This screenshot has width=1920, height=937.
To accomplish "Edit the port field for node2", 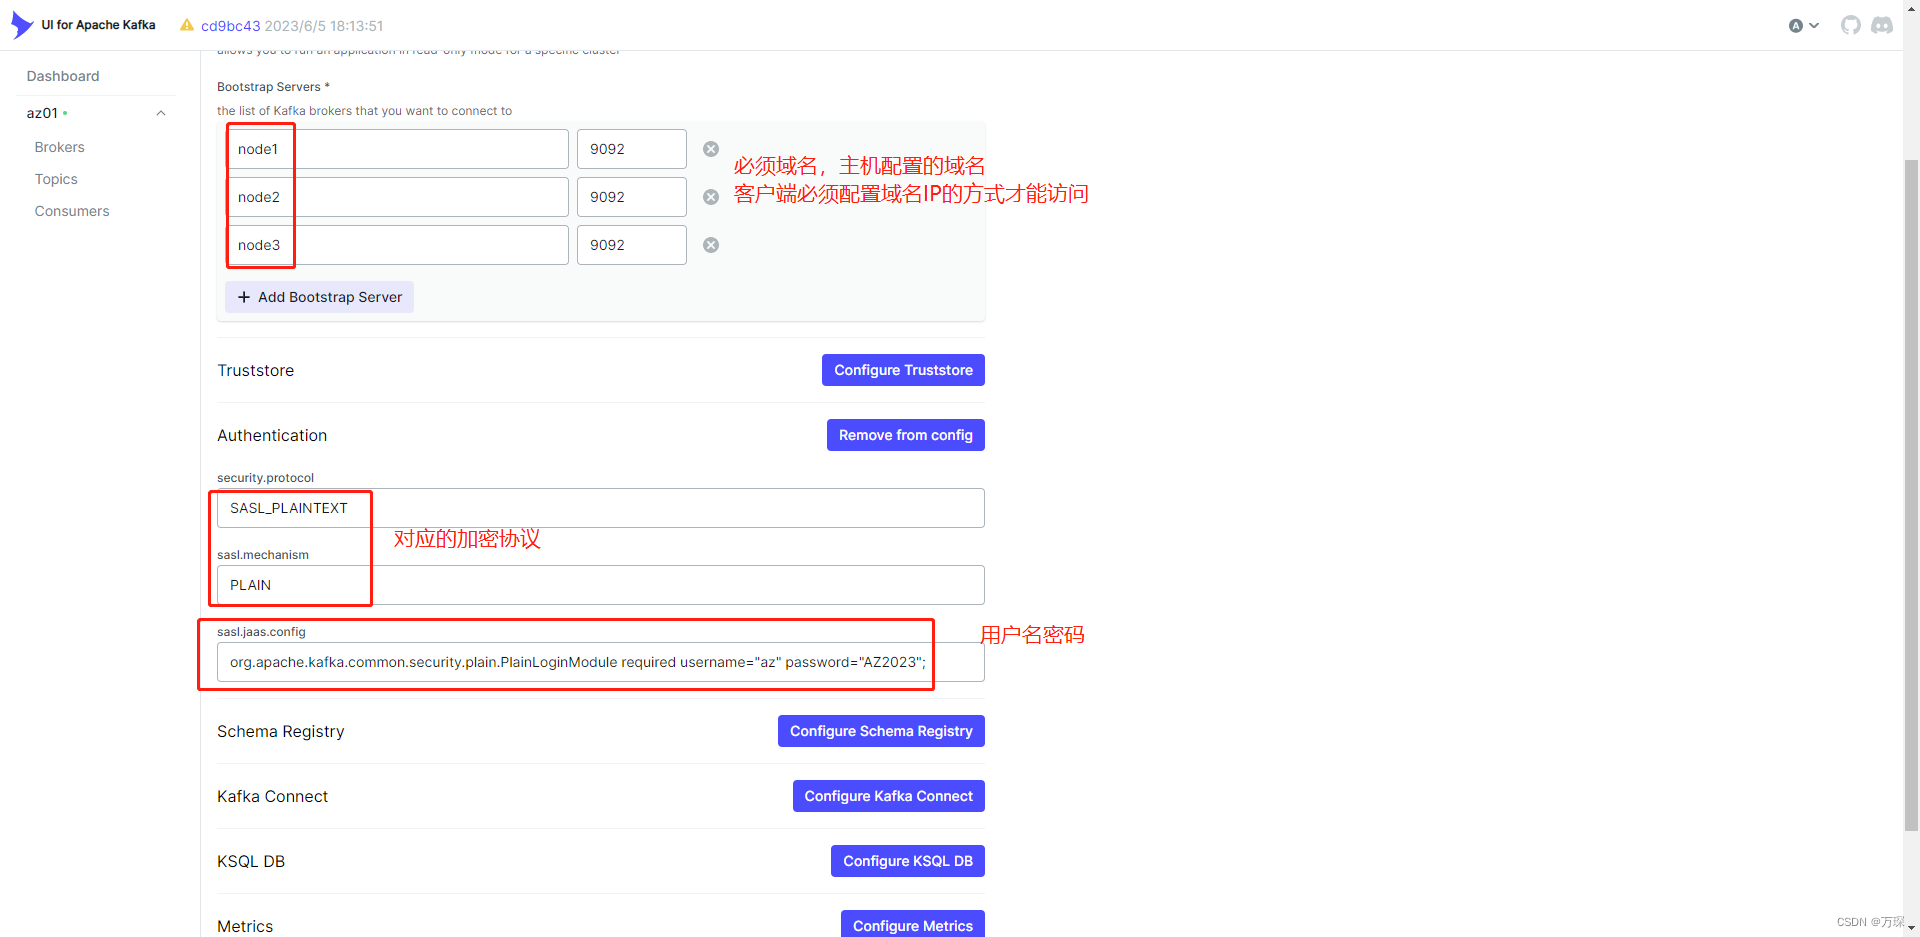I will tap(632, 197).
